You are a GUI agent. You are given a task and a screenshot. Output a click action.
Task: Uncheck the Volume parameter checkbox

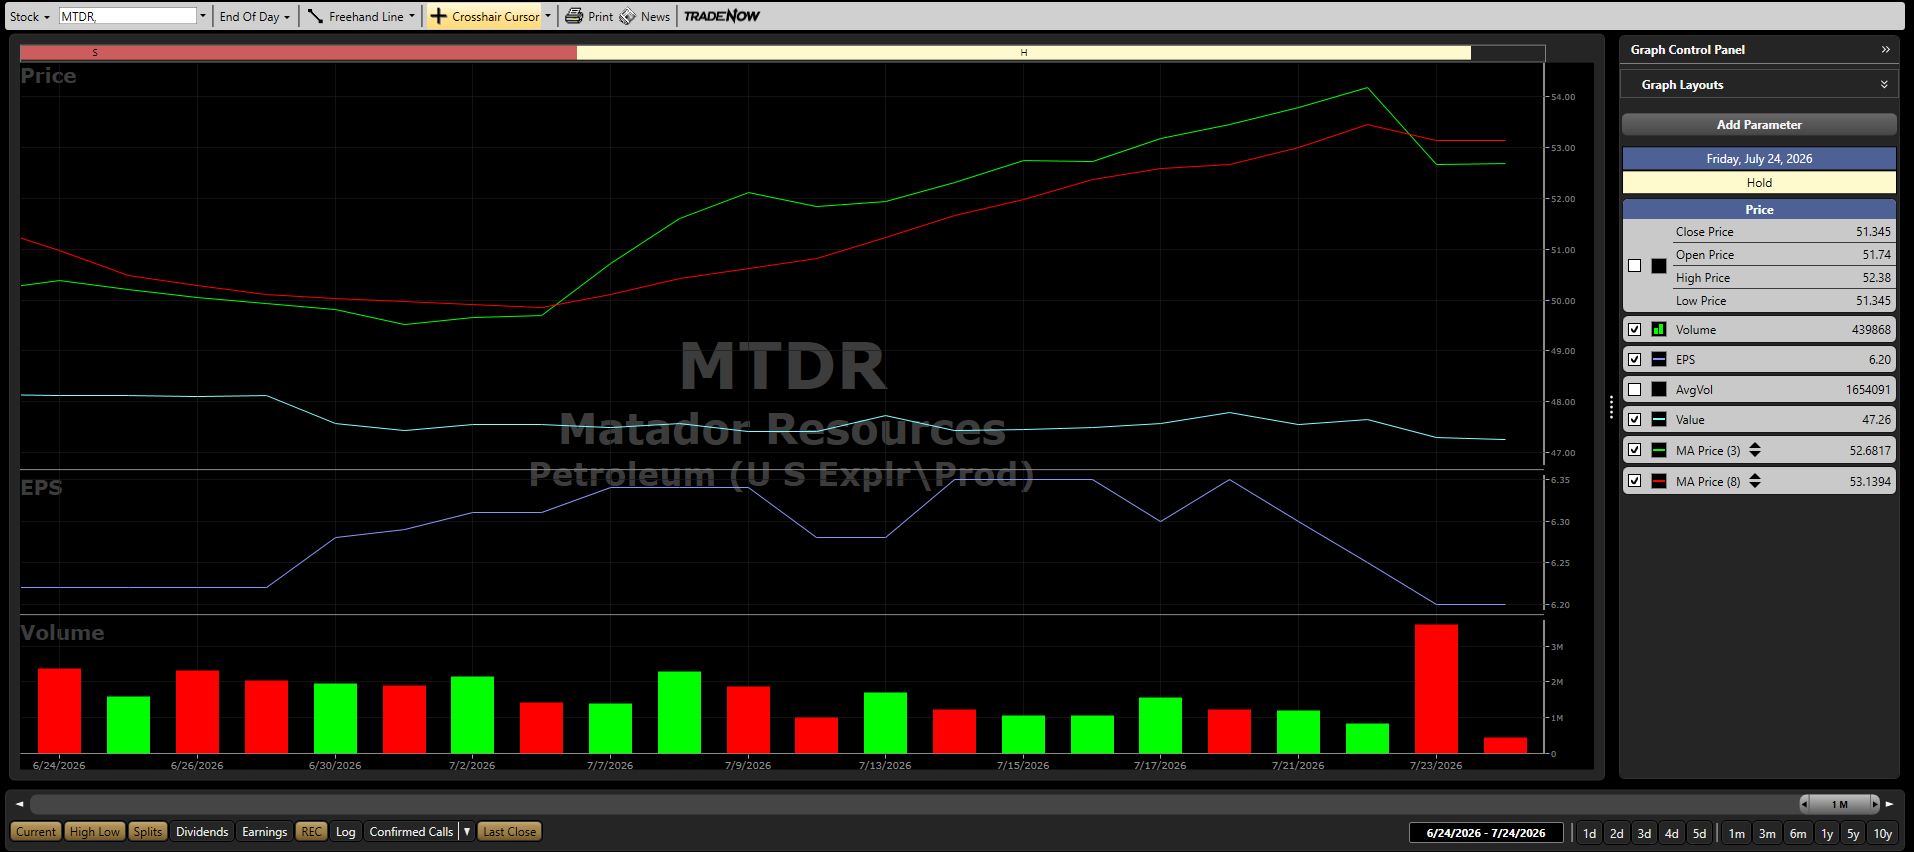[x=1634, y=329]
